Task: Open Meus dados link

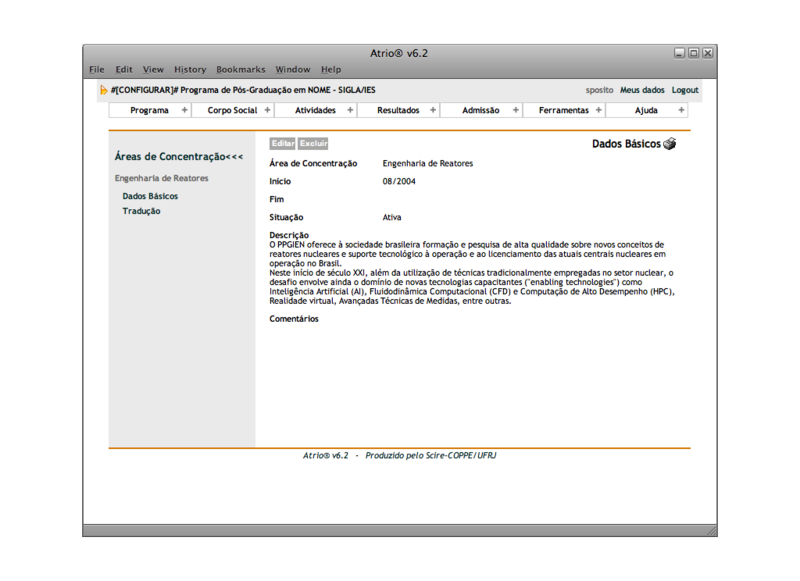Action: click(x=642, y=90)
